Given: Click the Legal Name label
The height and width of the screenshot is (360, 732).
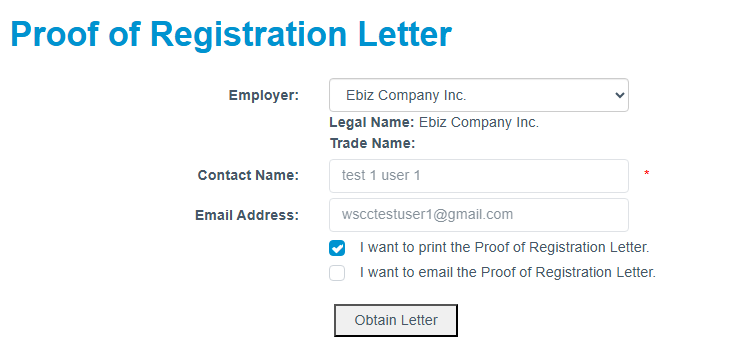Looking at the screenshot, I should click(x=372, y=122).
